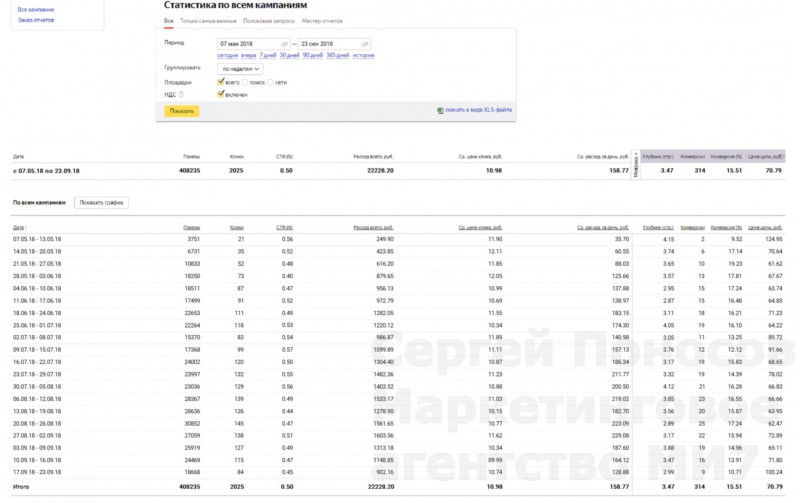Click the end date field 23 сен 2018
This screenshot has width=800, height=503.
click(334, 44)
